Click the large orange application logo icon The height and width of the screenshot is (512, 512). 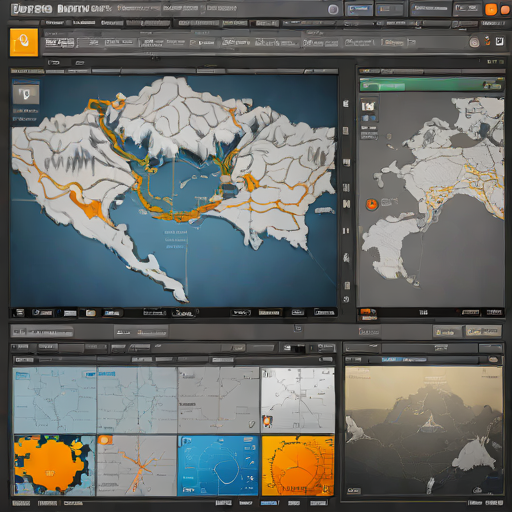[24, 42]
